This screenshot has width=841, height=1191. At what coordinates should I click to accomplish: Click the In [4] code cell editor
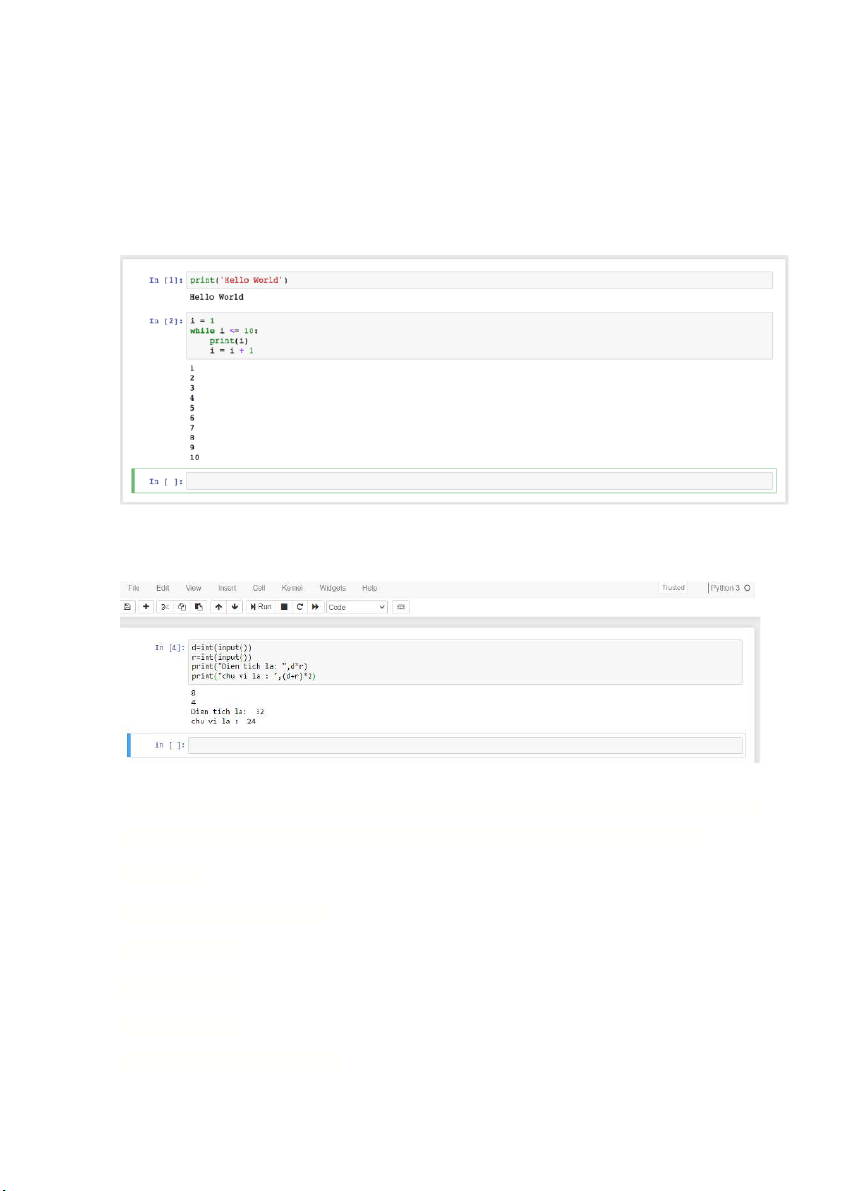[465, 662]
